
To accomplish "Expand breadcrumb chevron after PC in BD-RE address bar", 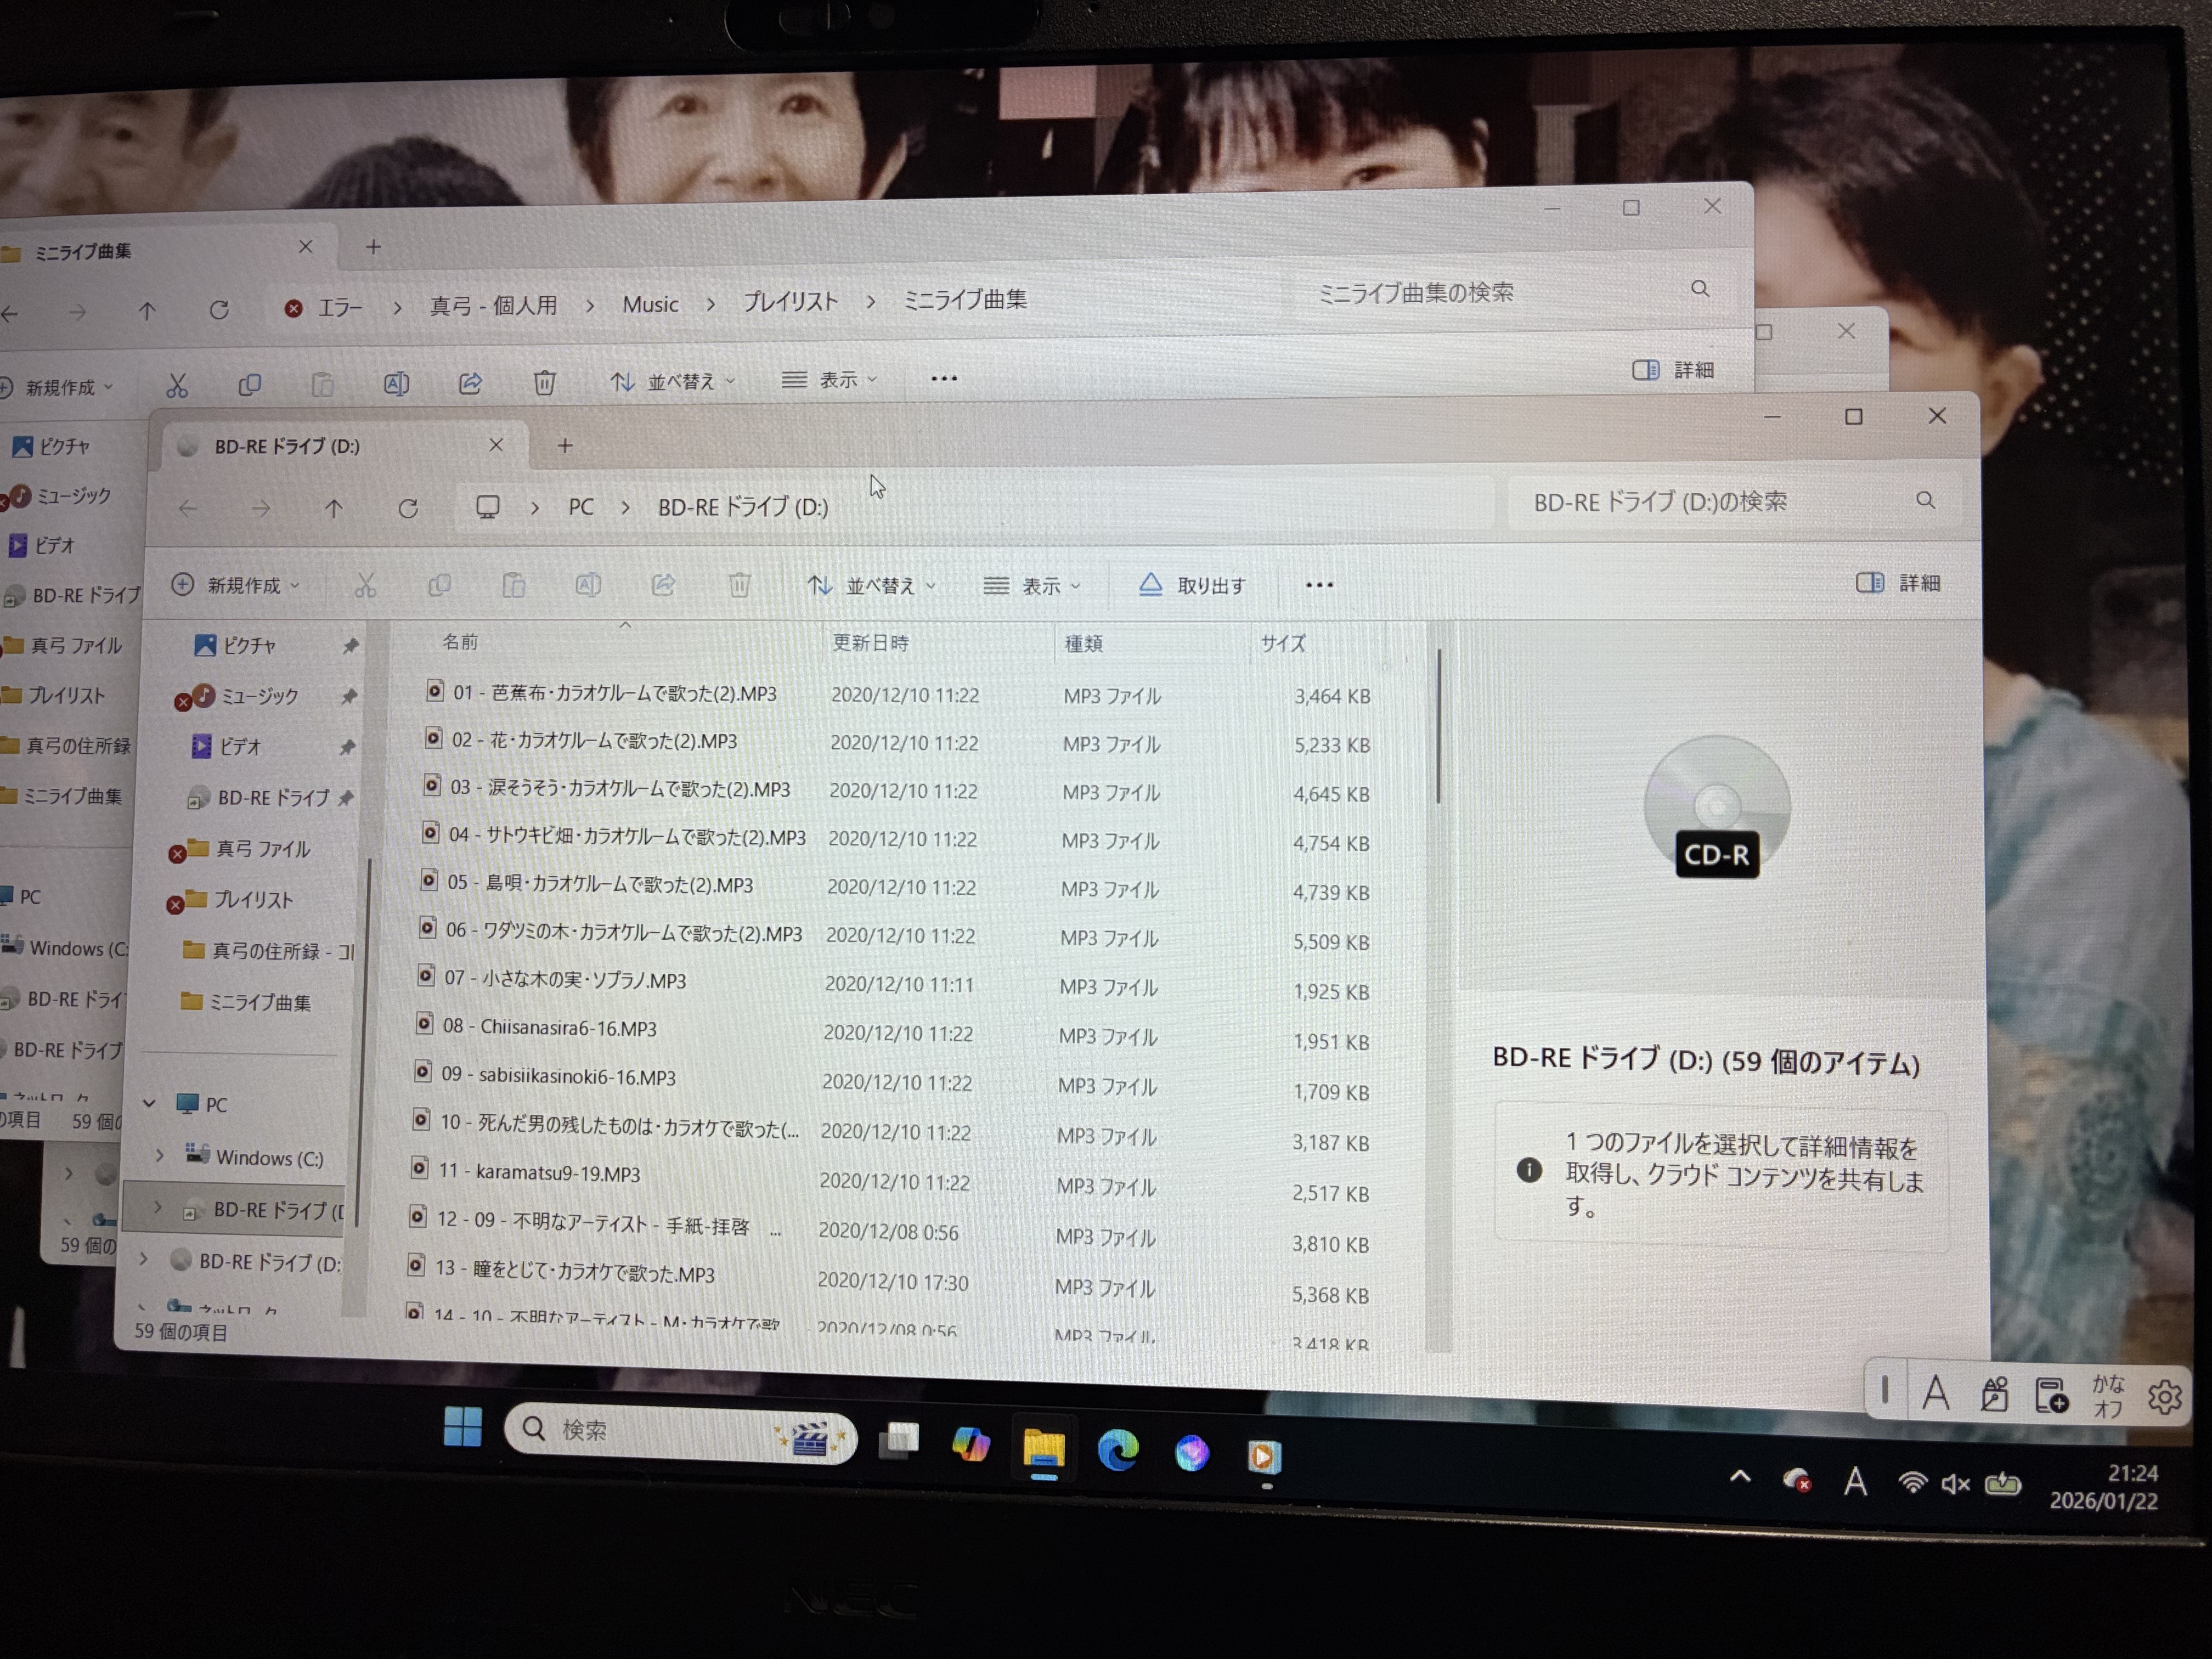I will click(625, 508).
